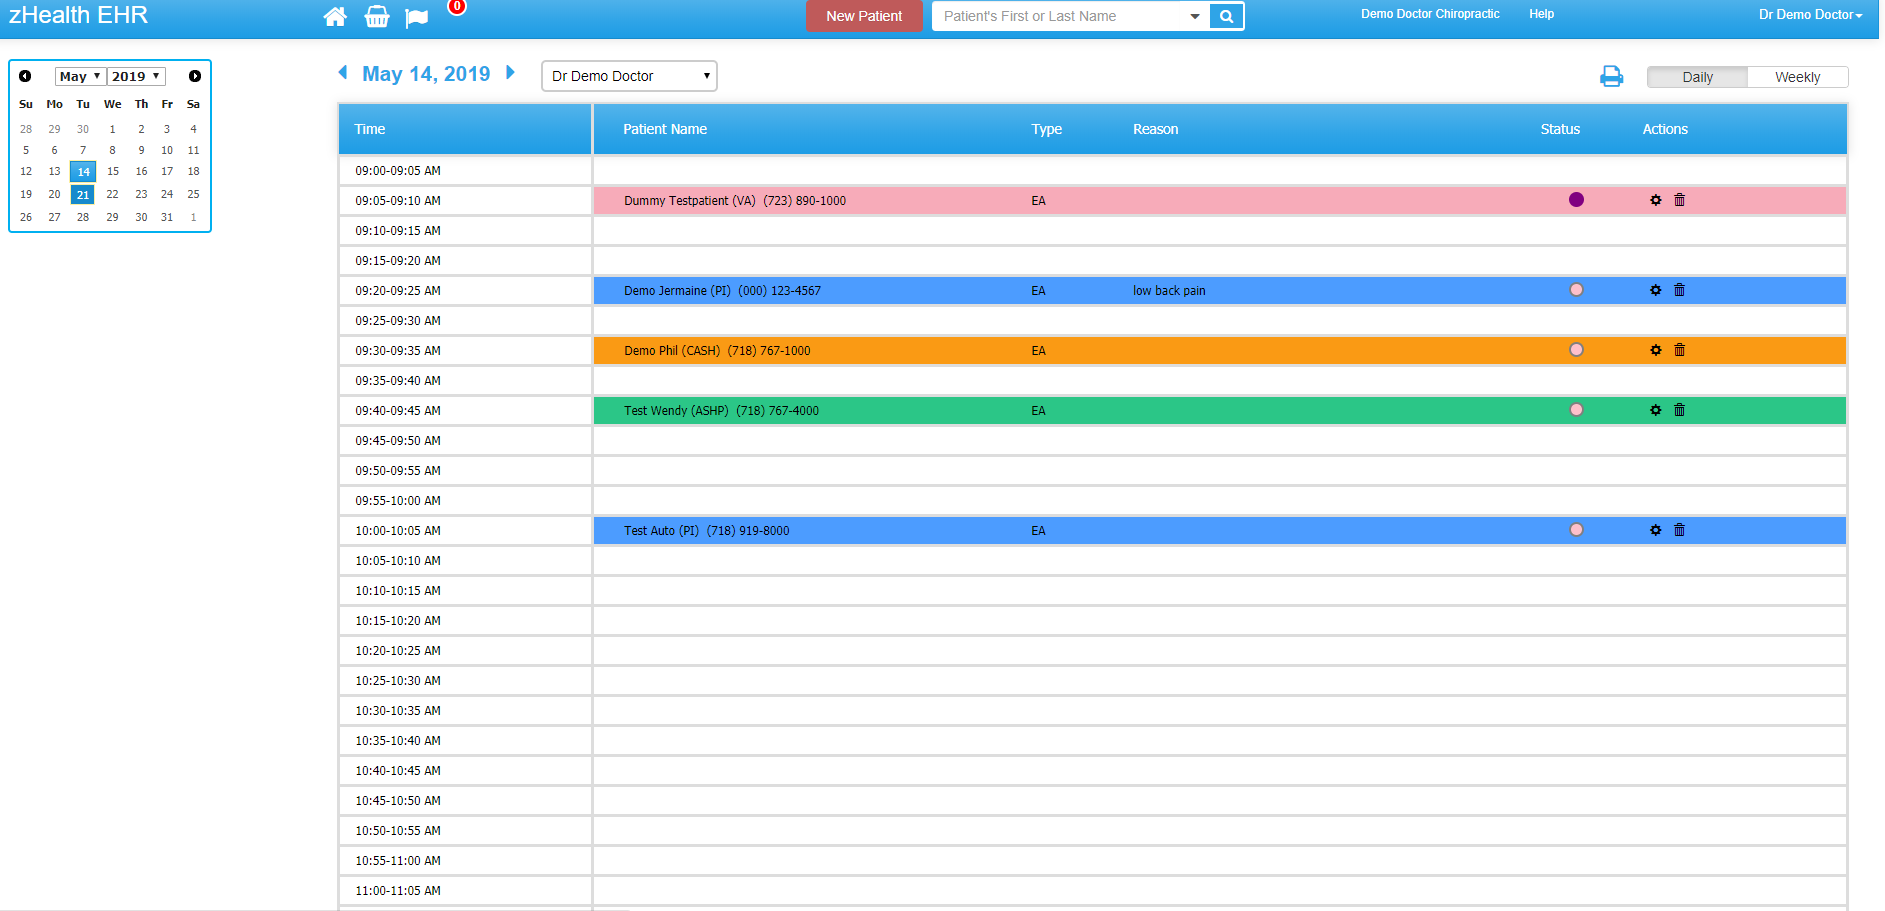
Task: Select May 21 in mini calendar
Action: (x=83, y=194)
